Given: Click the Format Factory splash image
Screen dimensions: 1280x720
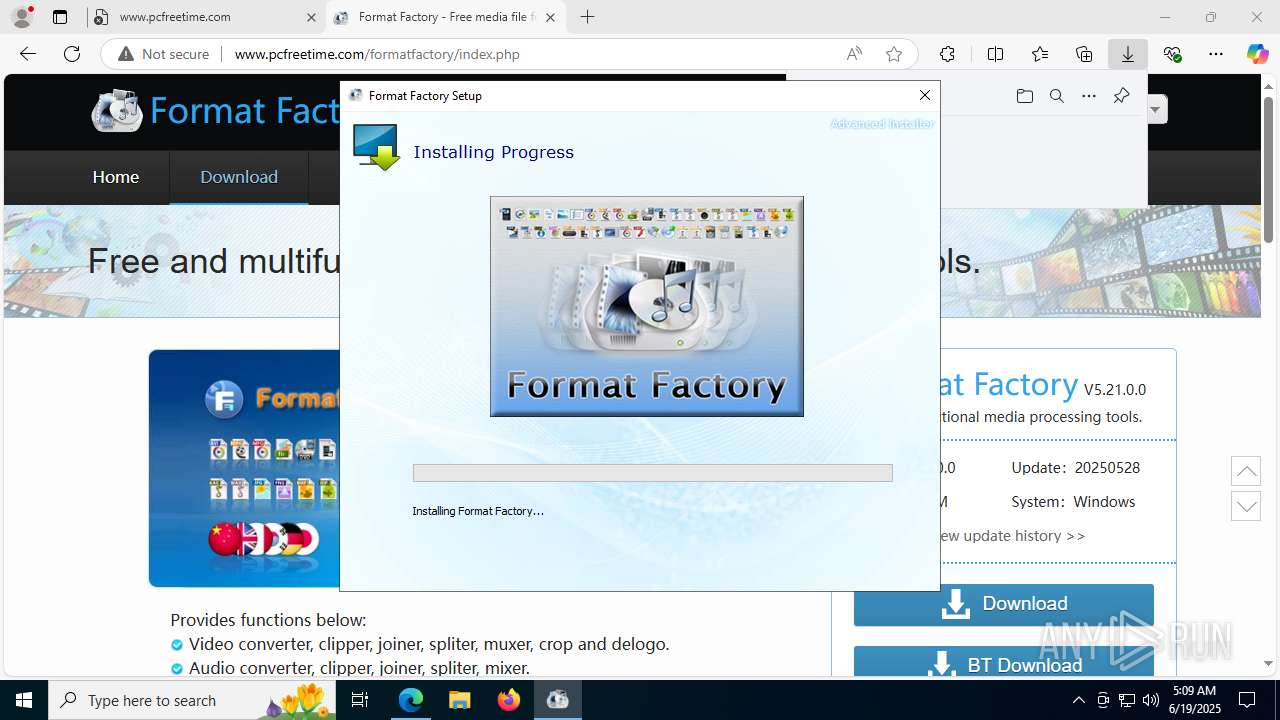Looking at the screenshot, I should click(x=647, y=307).
